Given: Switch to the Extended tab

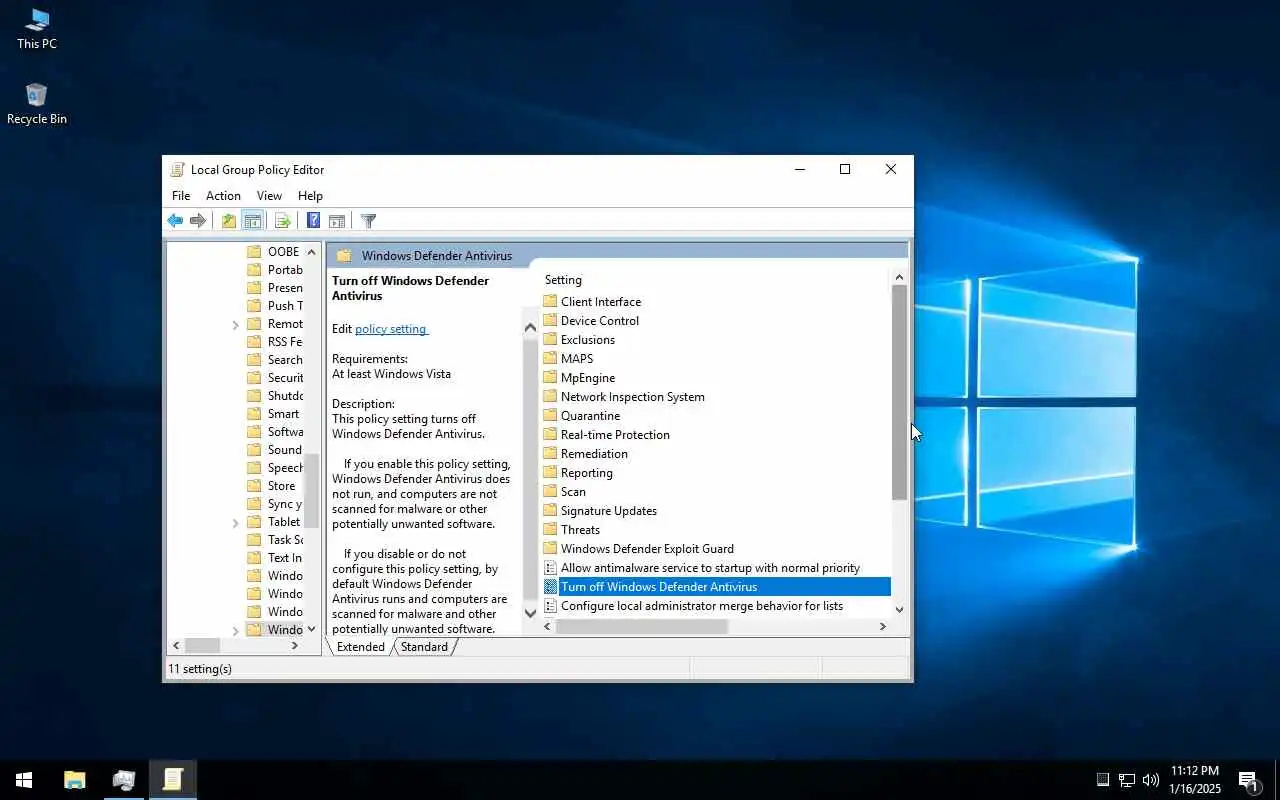Looking at the screenshot, I should pyautogui.click(x=361, y=647).
